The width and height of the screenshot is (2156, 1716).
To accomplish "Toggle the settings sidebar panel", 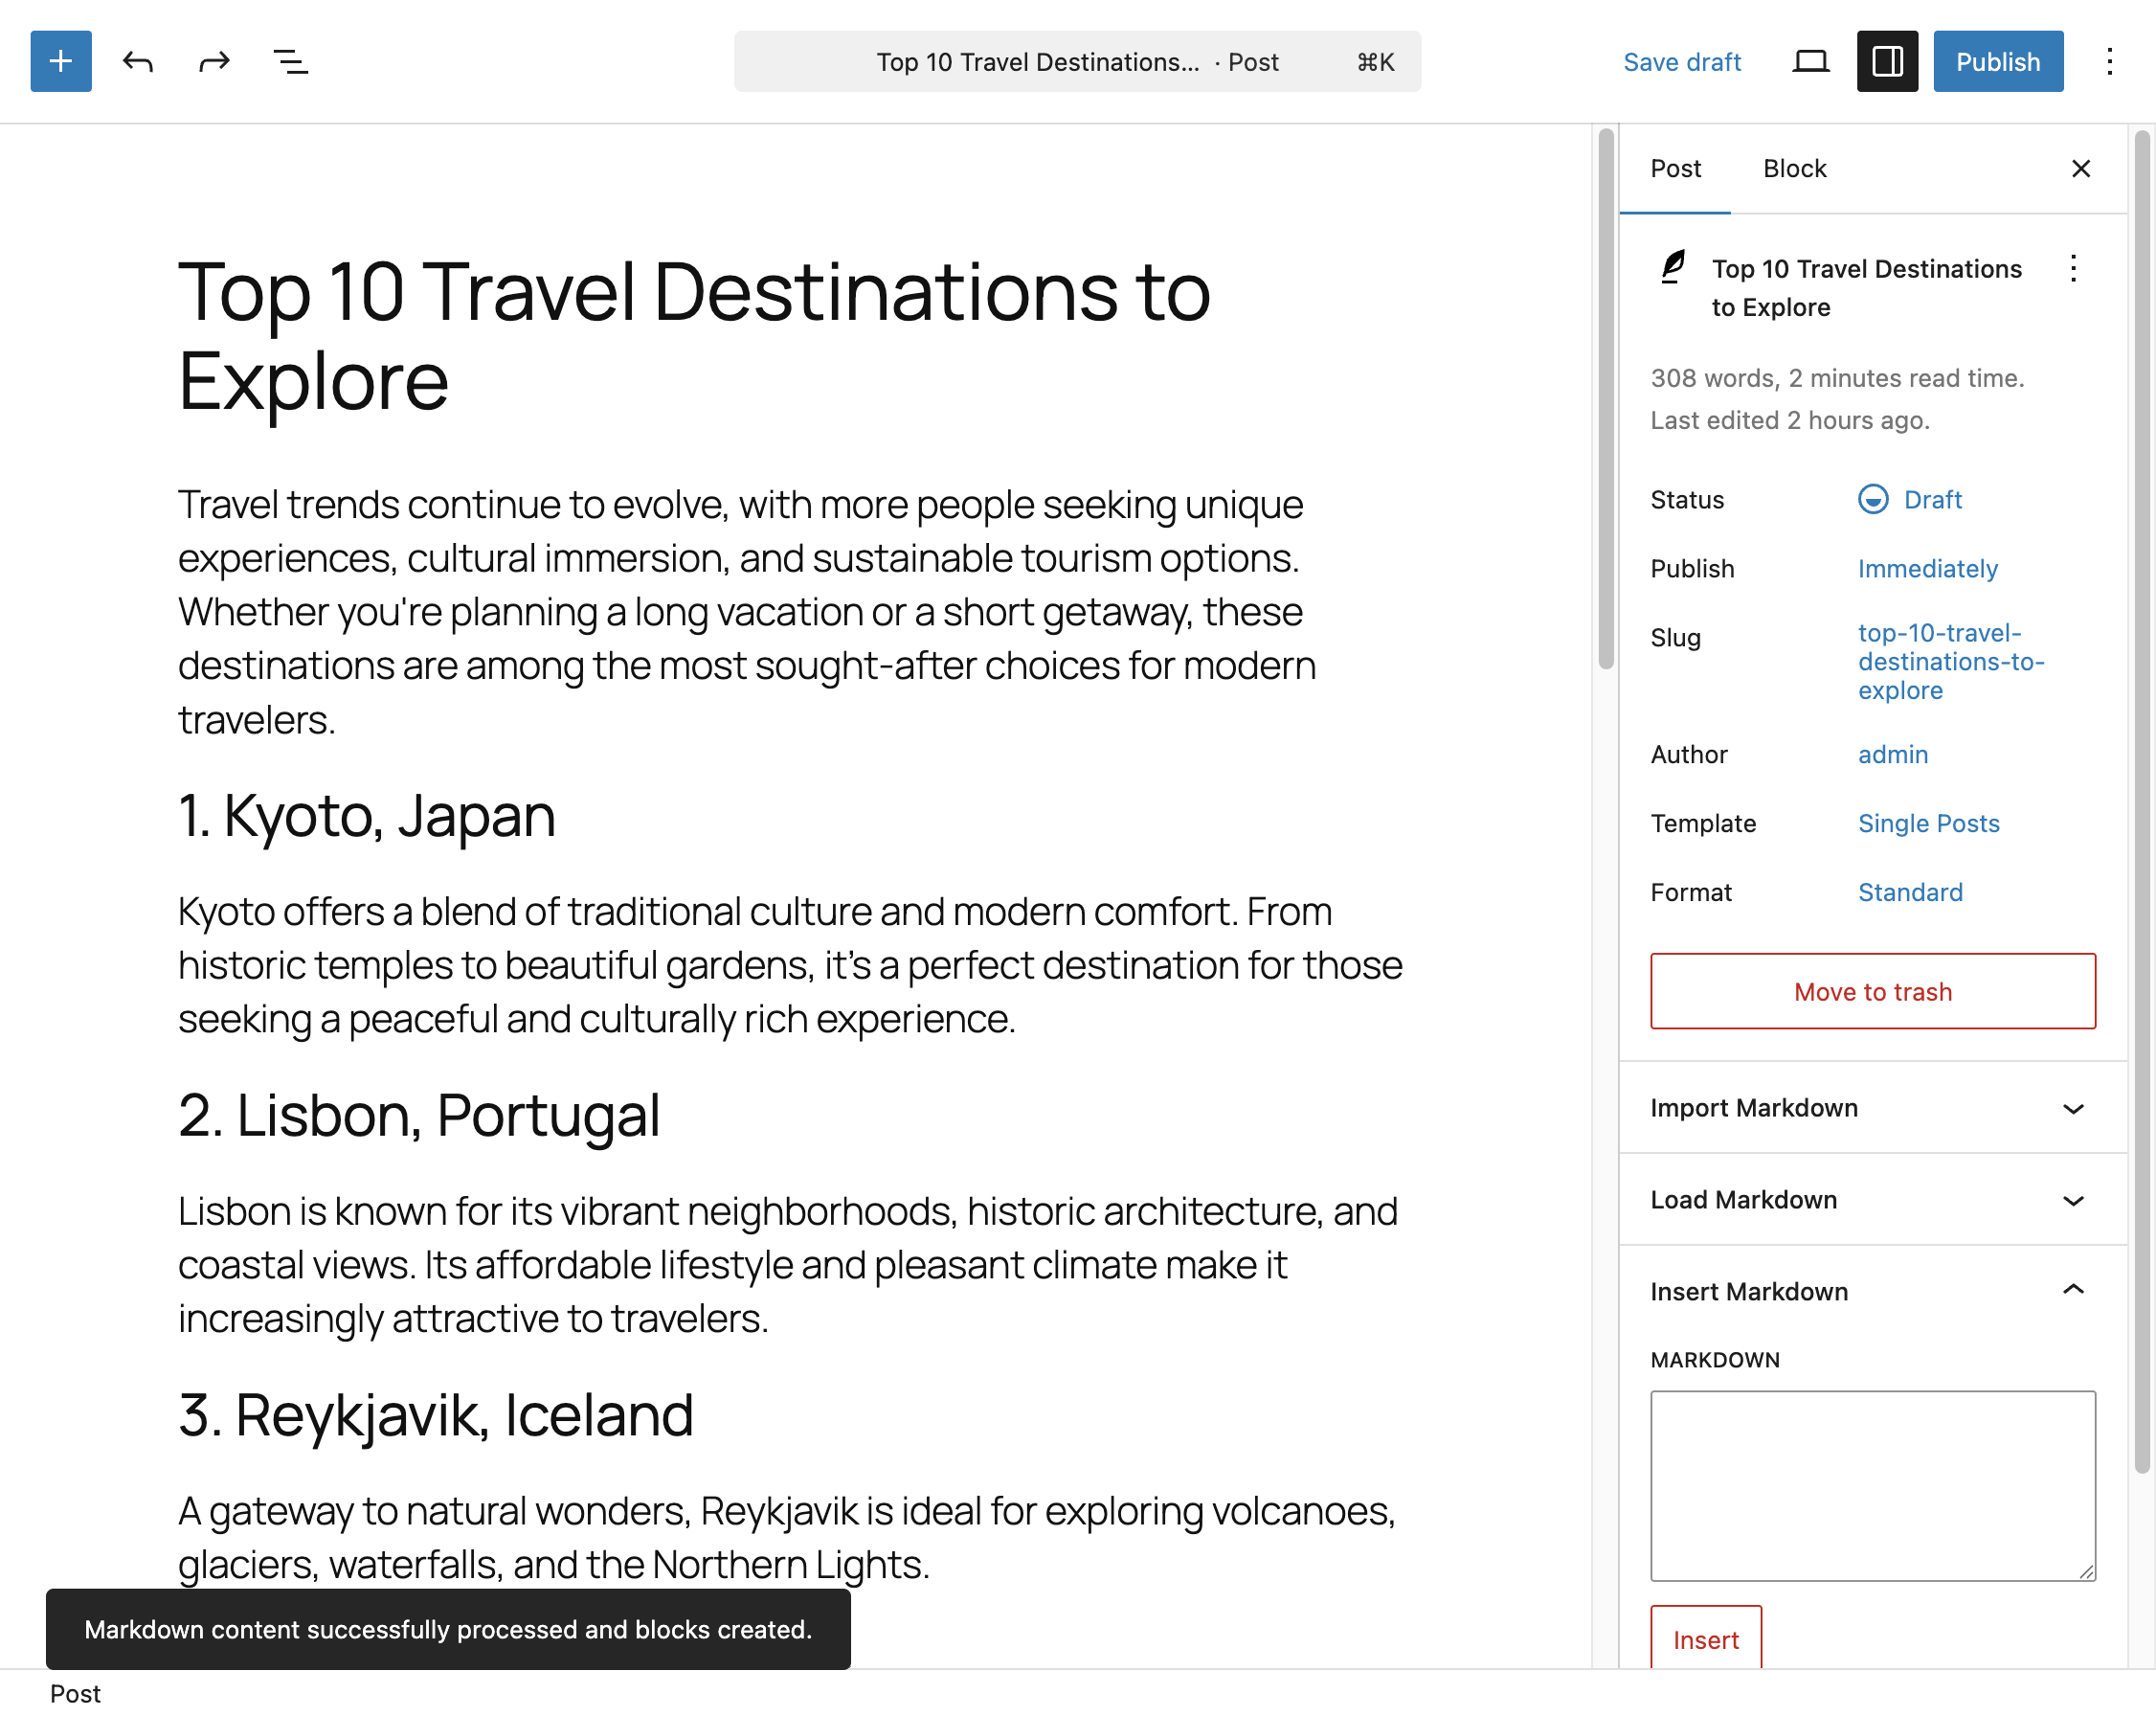I will point(1886,61).
